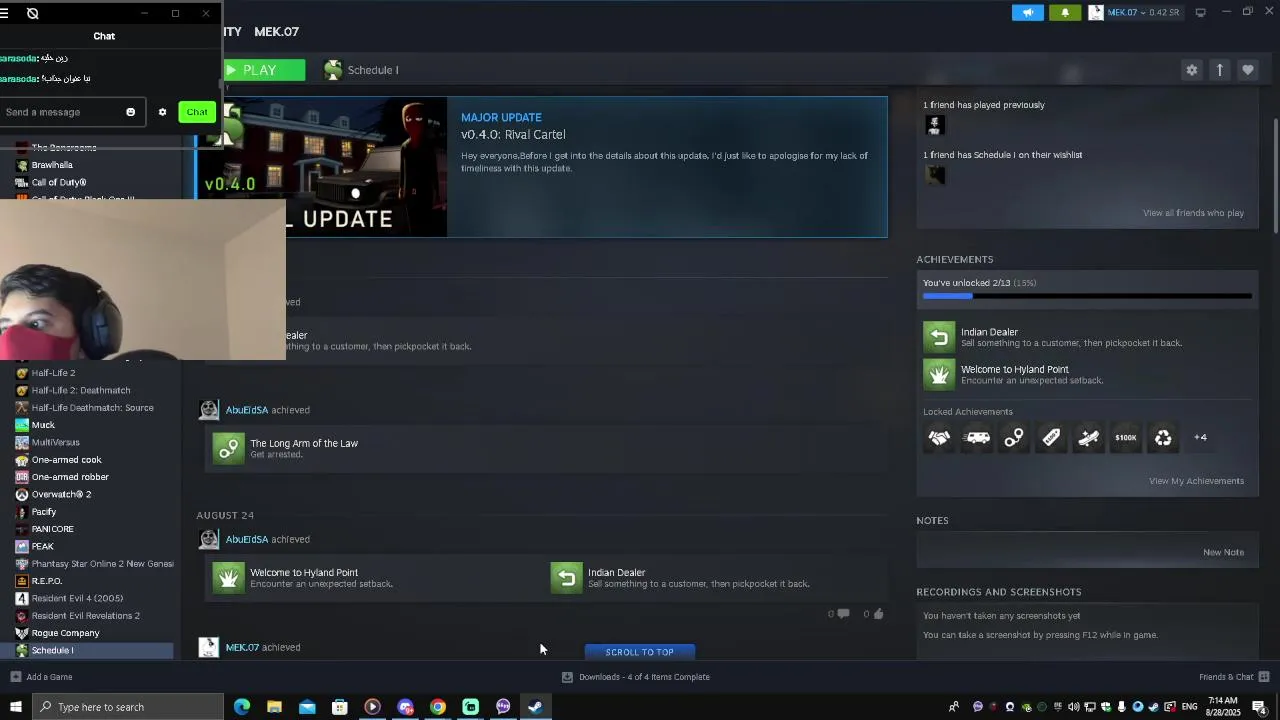The height and width of the screenshot is (720, 1280).
Task: Open Downloads status at the bottom
Action: 636,677
